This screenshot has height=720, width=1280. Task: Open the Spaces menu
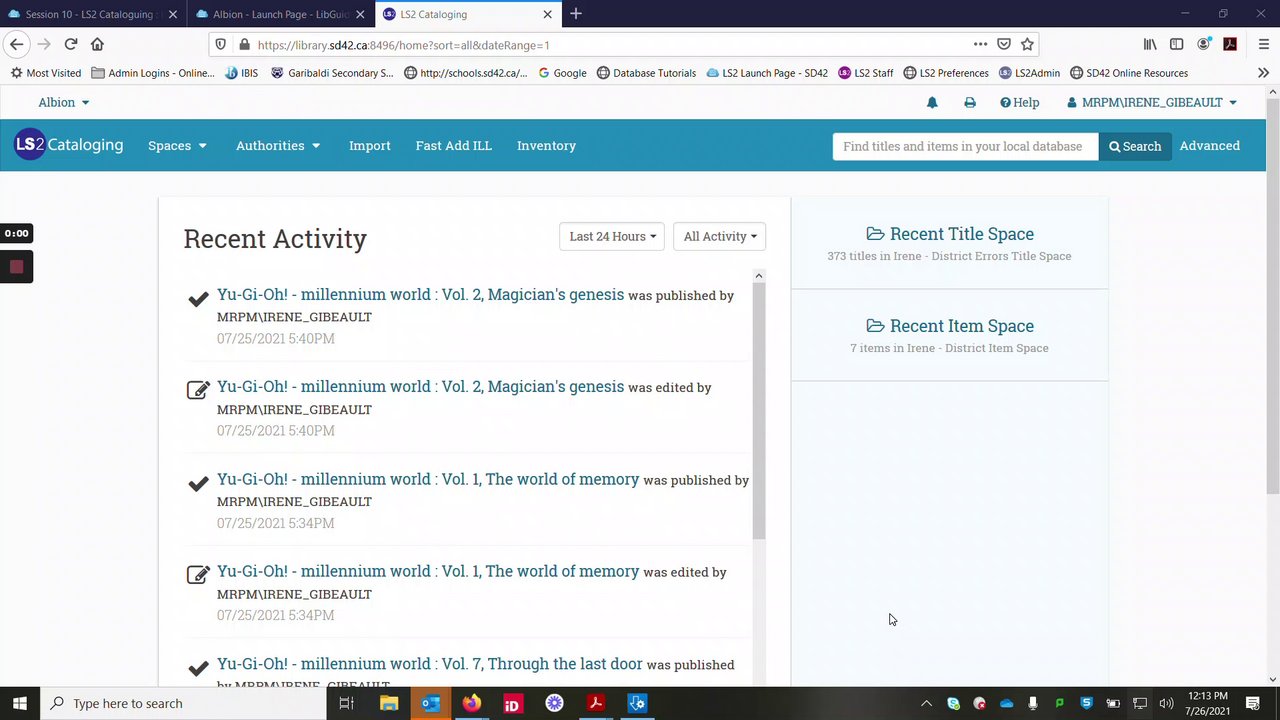[x=177, y=146]
